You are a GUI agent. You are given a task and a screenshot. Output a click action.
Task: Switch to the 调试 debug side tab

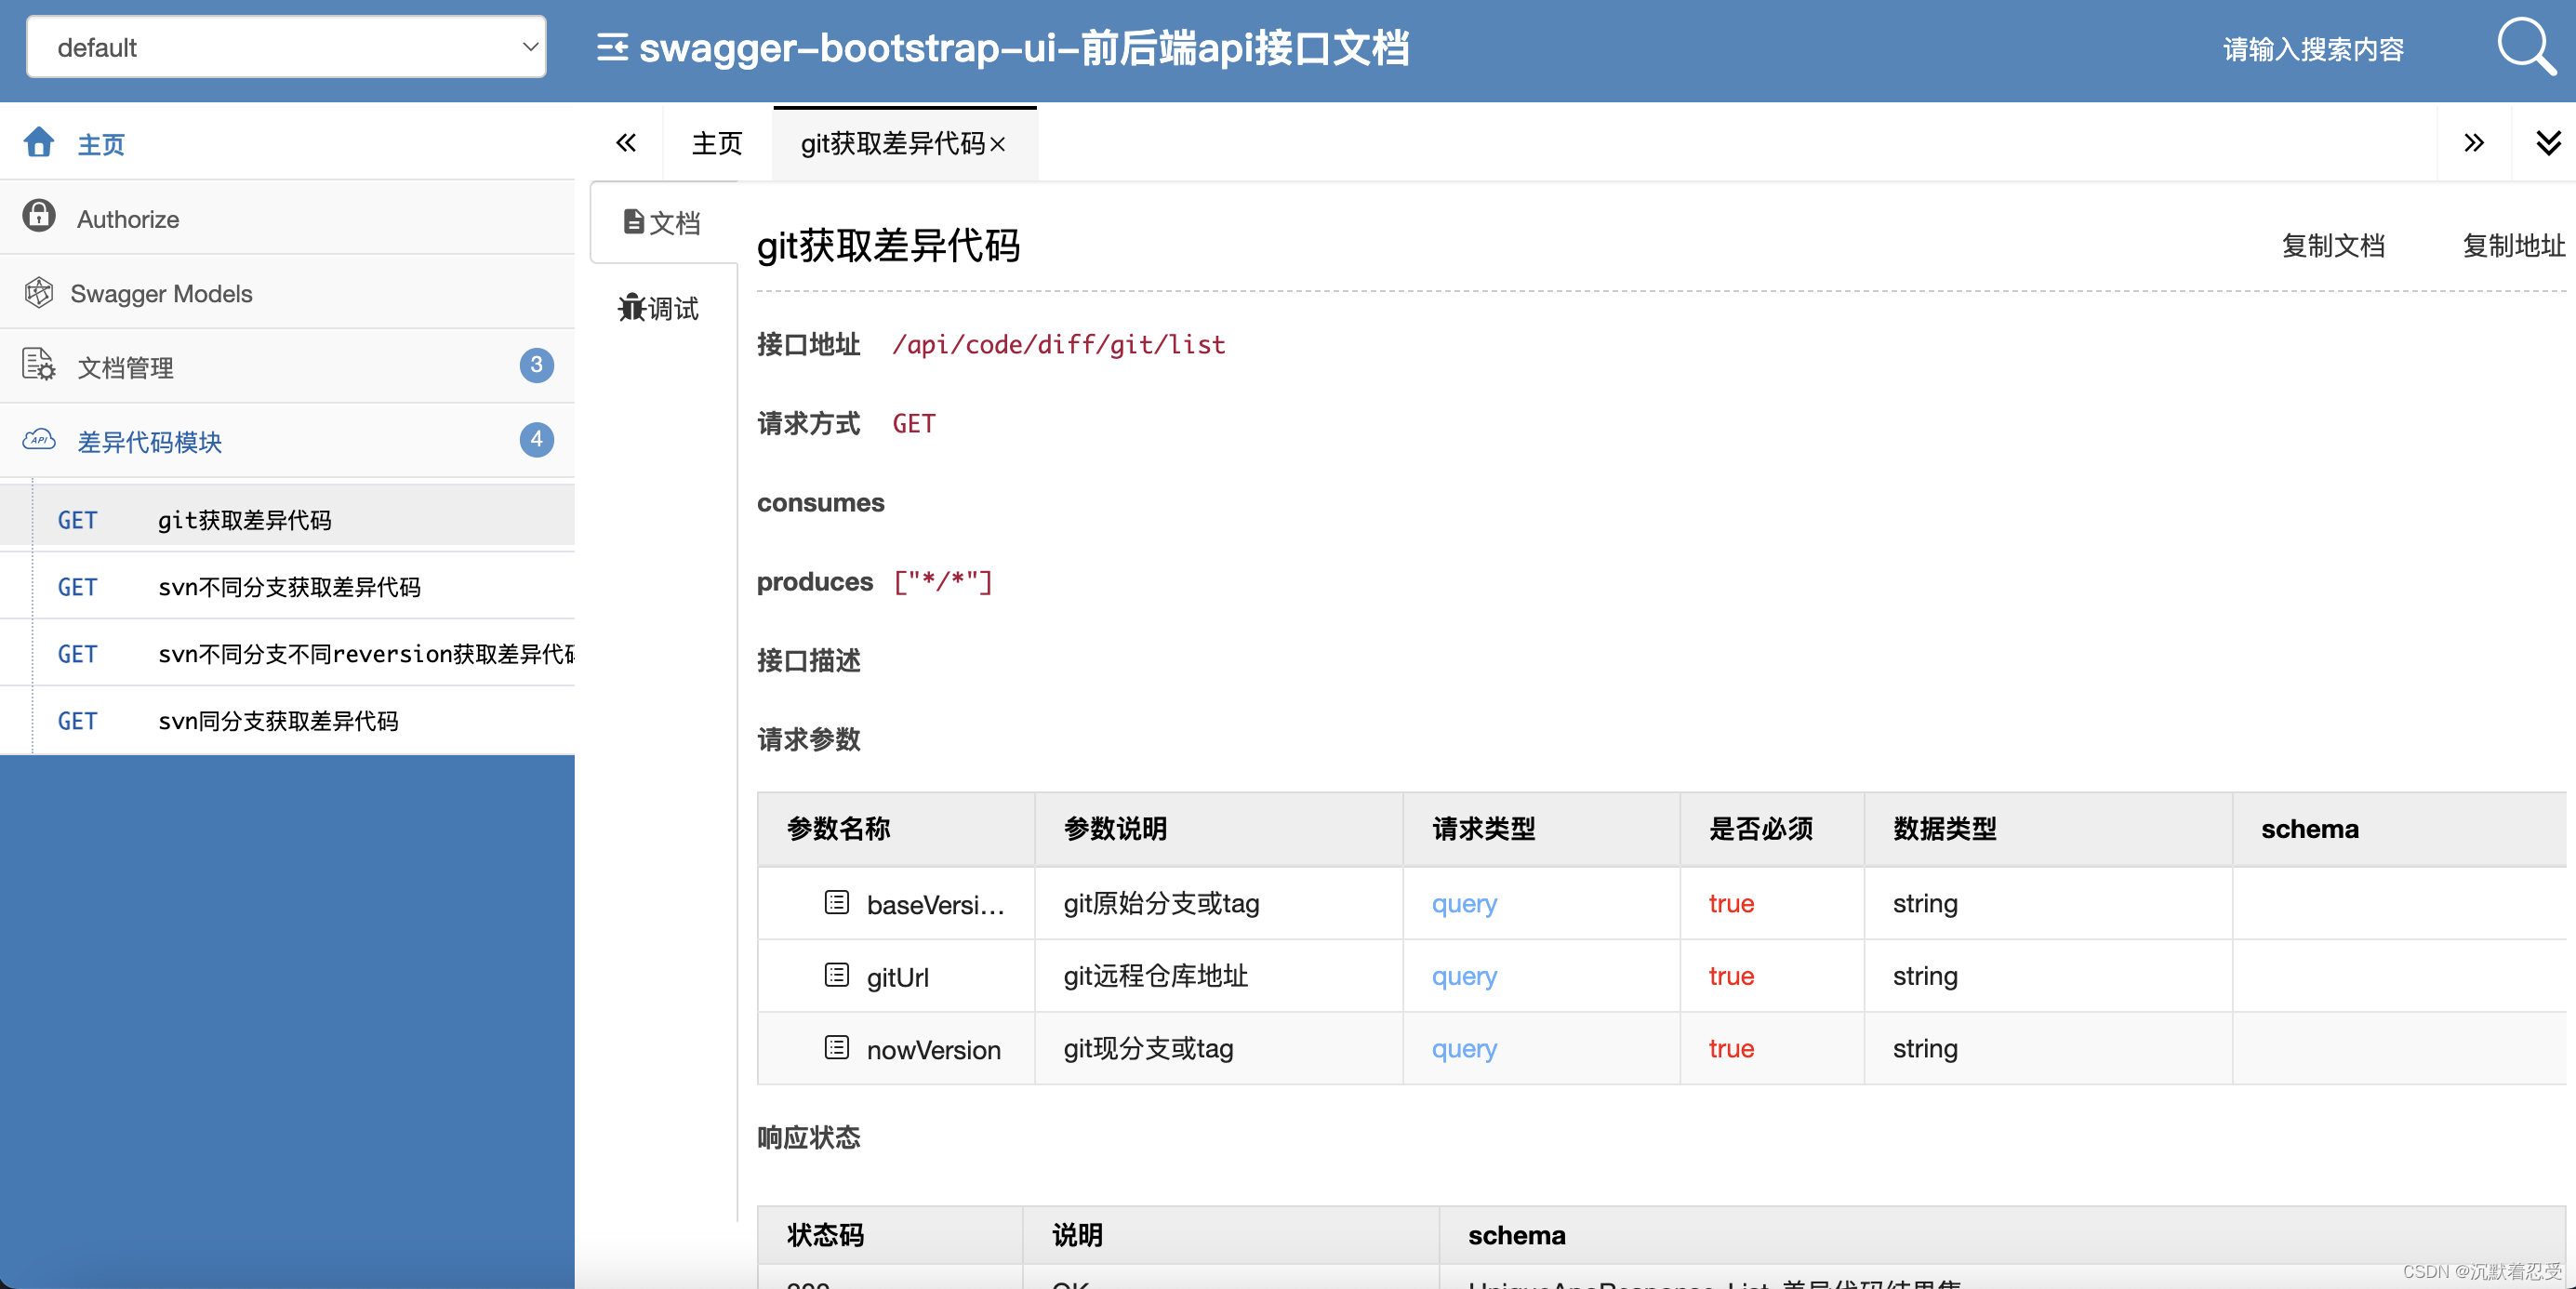coord(660,308)
